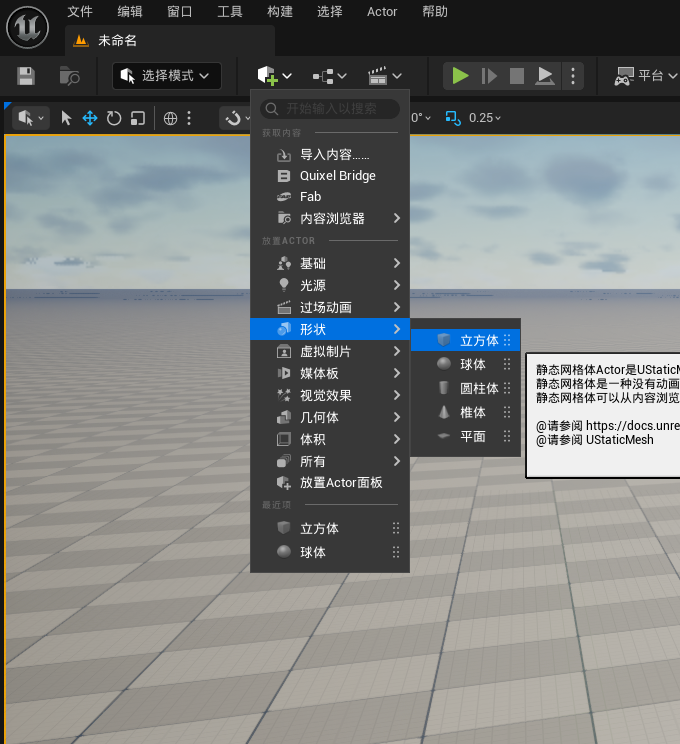The image size is (680, 744).
Task: Toggle scale snapping icon beside 0.25
Action: (x=452, y=118)
